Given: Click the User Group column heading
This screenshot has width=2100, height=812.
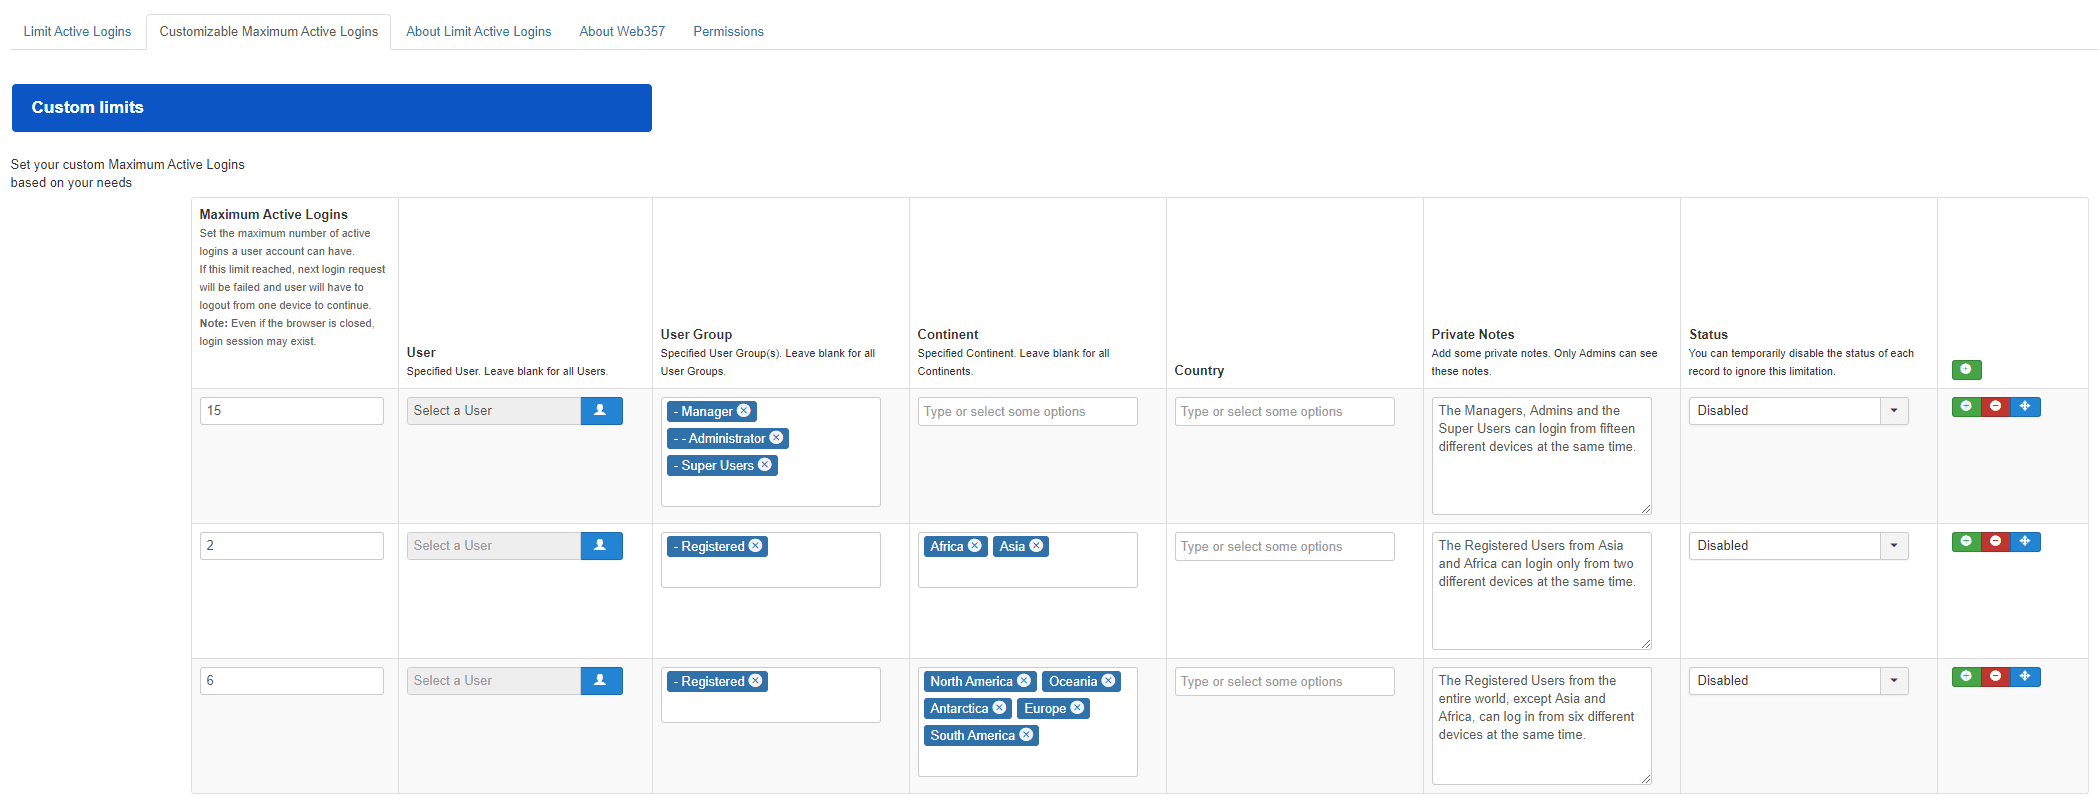Looking at the screenshot, I should [696, 334].
